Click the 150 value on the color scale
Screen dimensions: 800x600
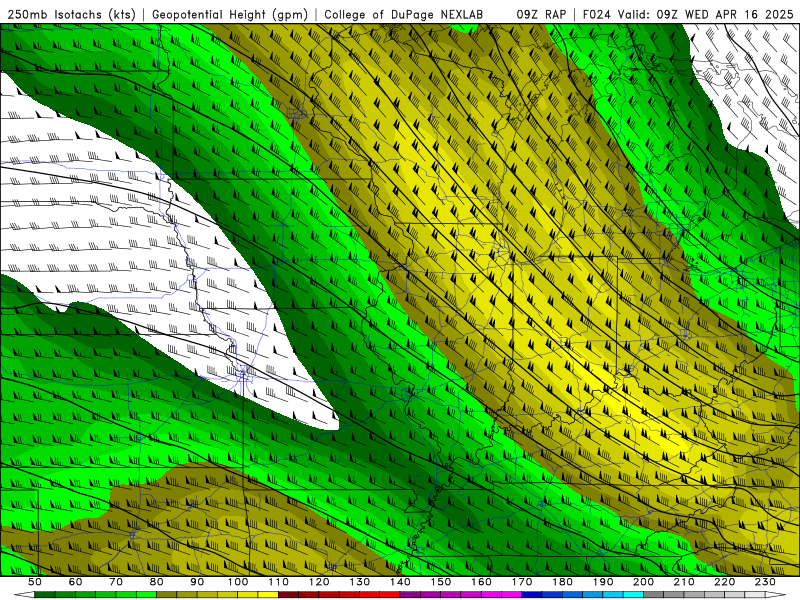tap(440, 582)
